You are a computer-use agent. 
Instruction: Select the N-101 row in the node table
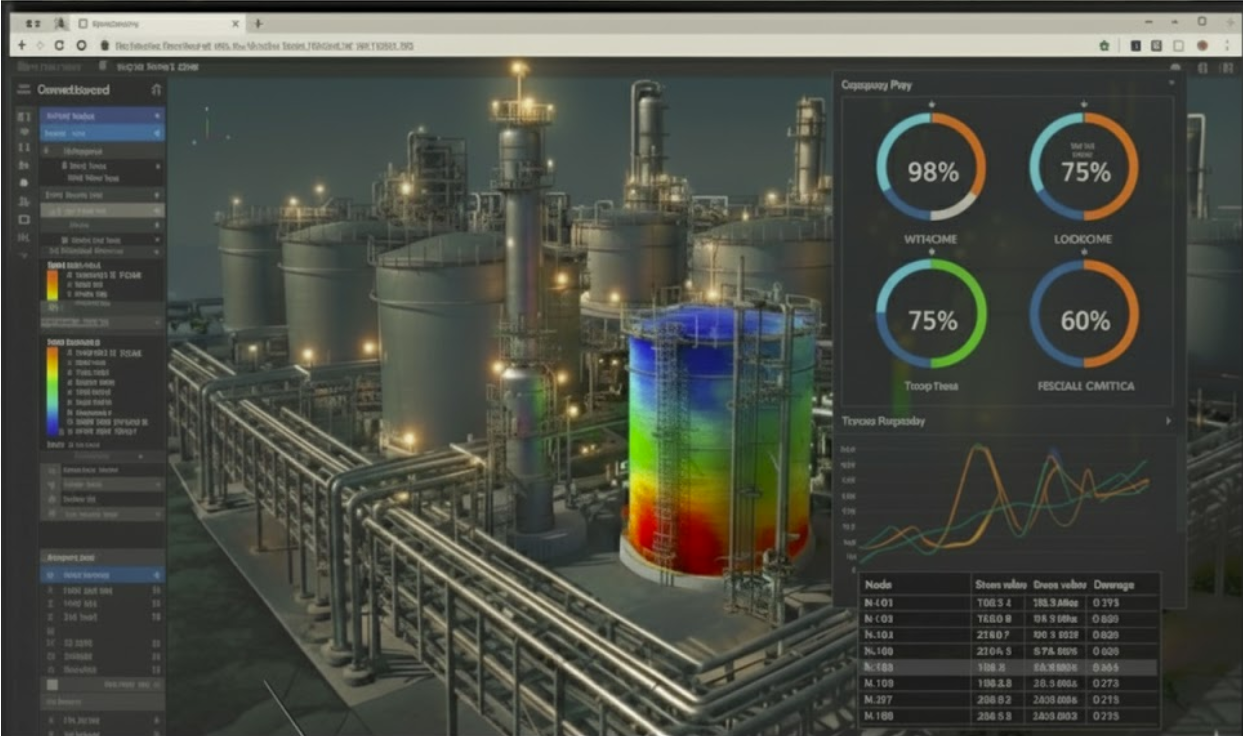click(x=1010, y=603)
